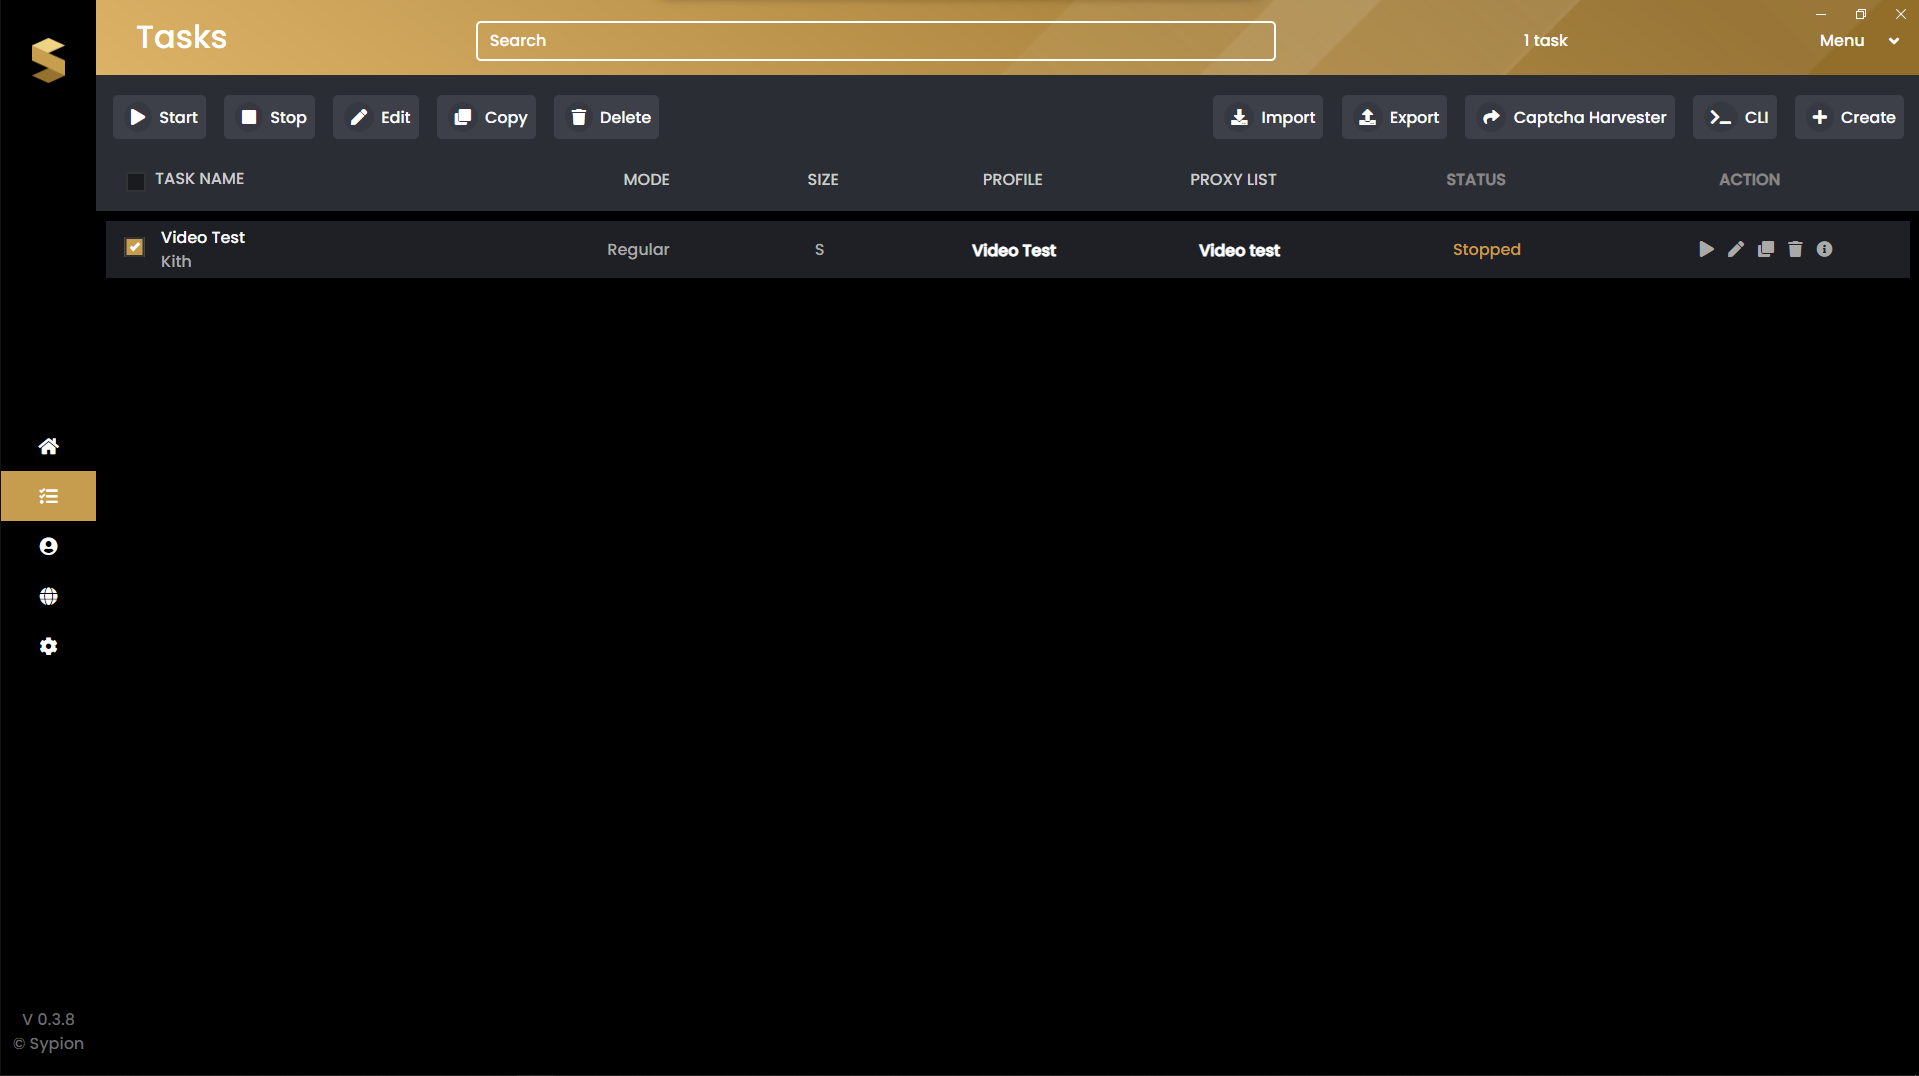The width and height of the screenshot is (1919, 1076).
Task: Click the trash icon in task row
Action: (1795, 249)
